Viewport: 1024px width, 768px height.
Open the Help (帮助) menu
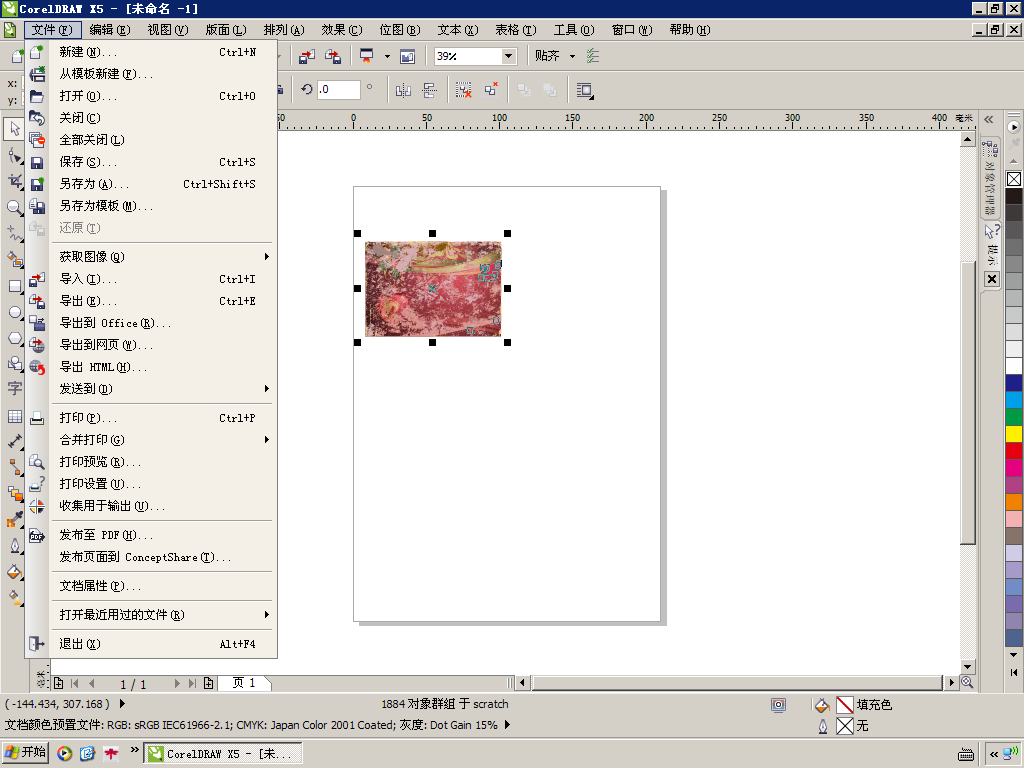coord(690,30)
